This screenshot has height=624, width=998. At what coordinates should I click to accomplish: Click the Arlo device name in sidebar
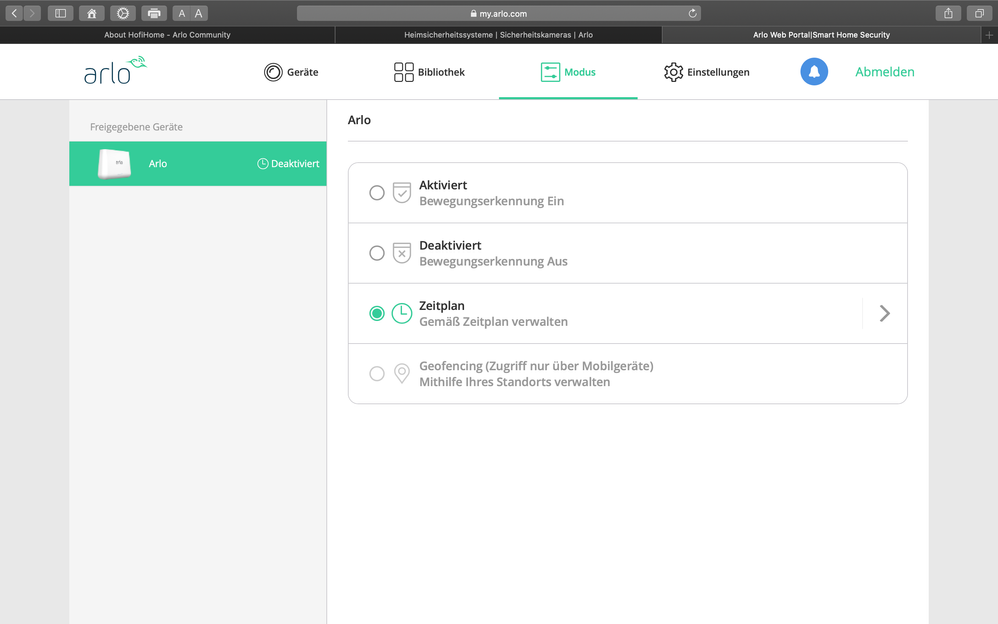158,164
